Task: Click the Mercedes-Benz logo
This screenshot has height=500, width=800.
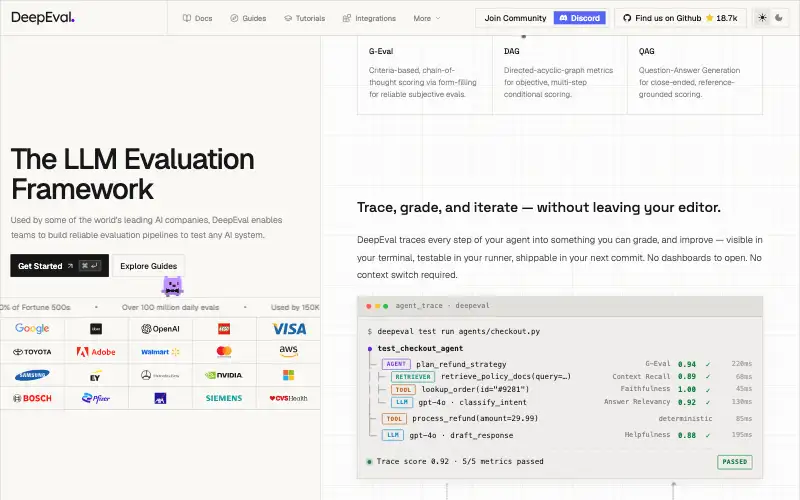Action: pyautogui.click(x=160, y=375)
